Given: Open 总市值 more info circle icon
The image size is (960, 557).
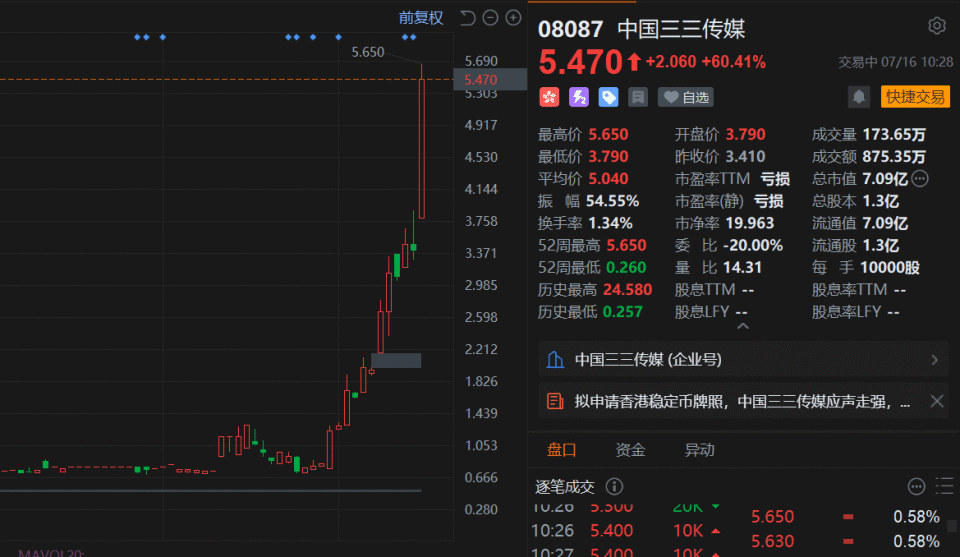Looking at the screenshot, I should click(920, 179).
